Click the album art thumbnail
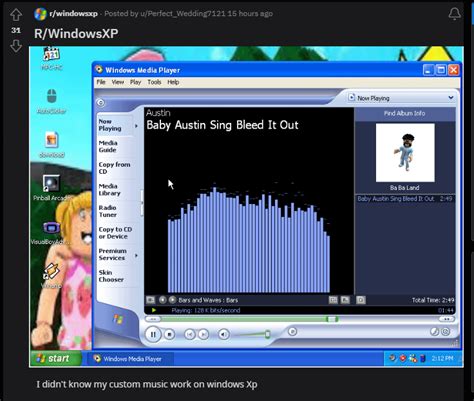Screen dimensions: 474x401 (405, 153)
